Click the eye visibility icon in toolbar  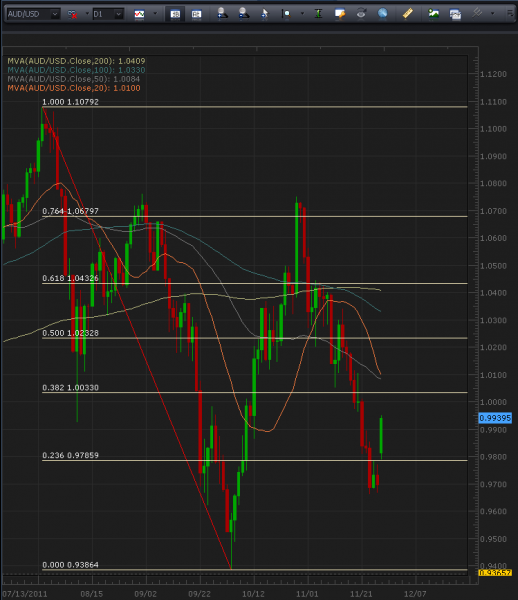pyautogui.click(x=361, y=14)
